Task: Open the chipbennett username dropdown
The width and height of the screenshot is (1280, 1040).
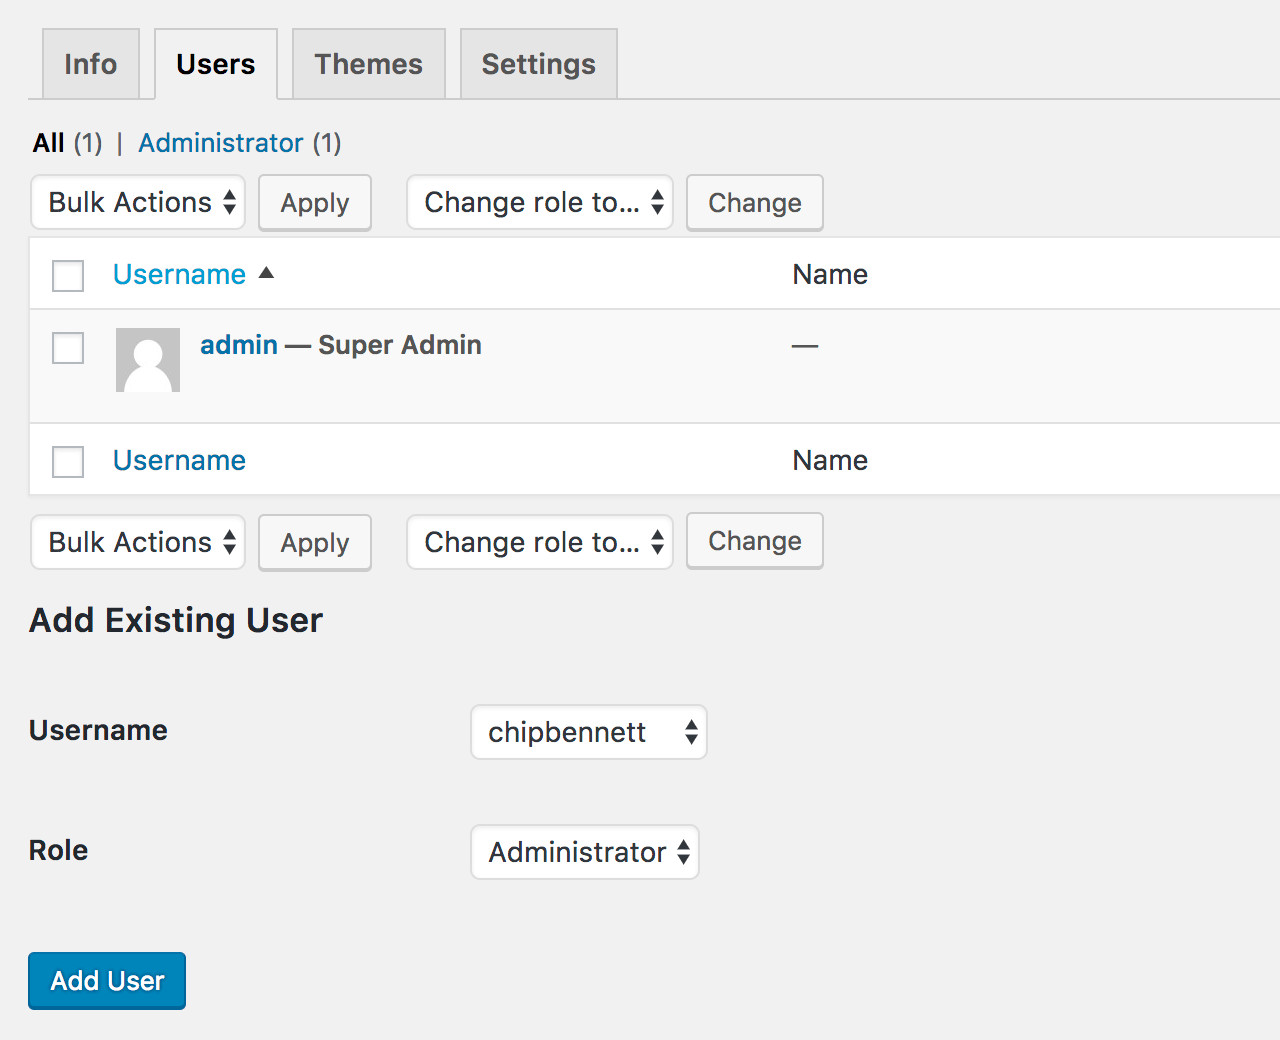Action: point(589,732)
